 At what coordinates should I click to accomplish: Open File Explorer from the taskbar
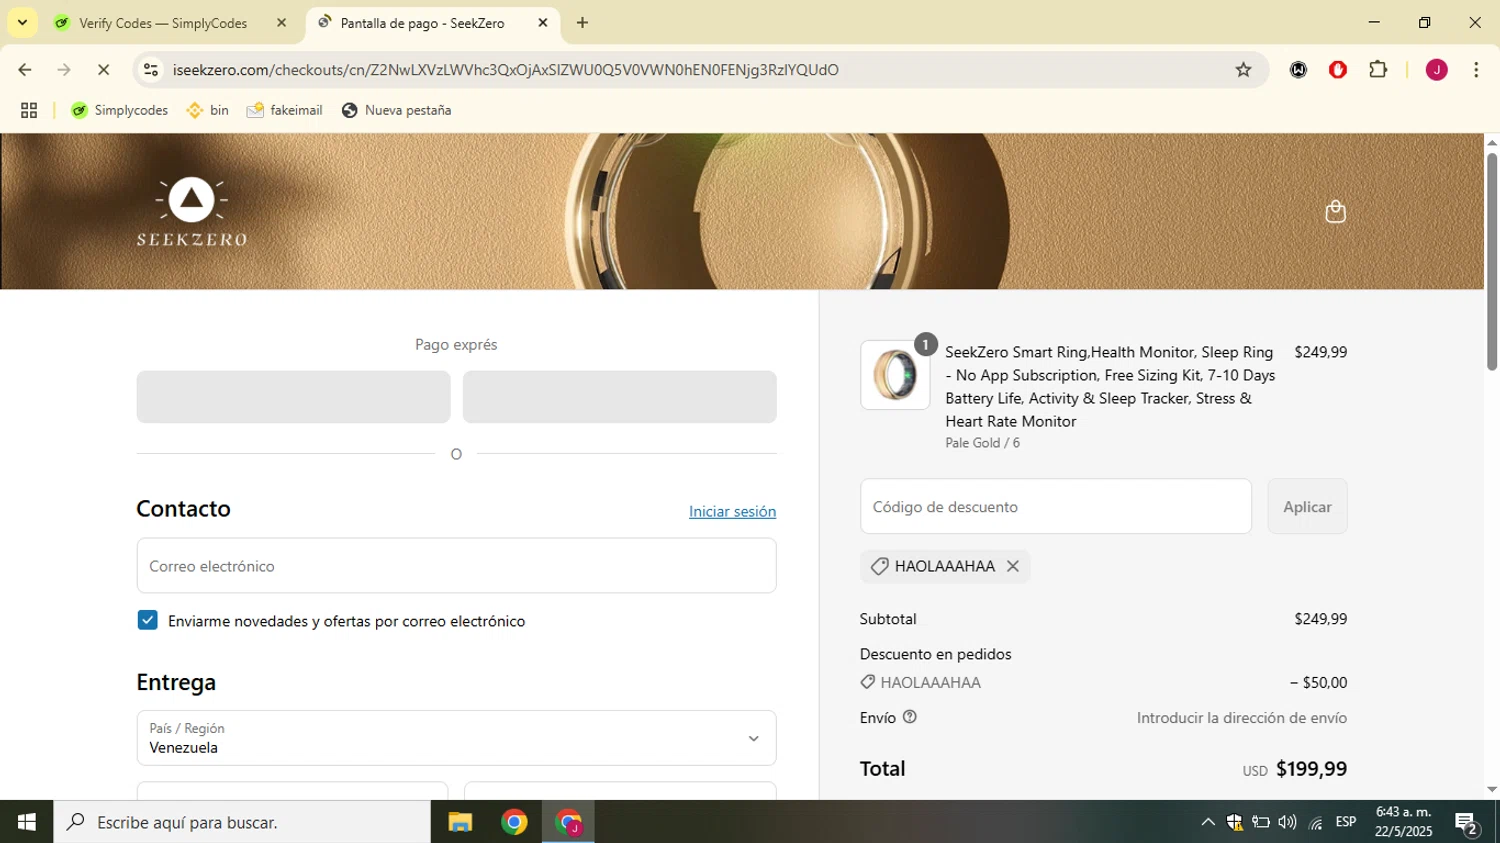point(460,822)
